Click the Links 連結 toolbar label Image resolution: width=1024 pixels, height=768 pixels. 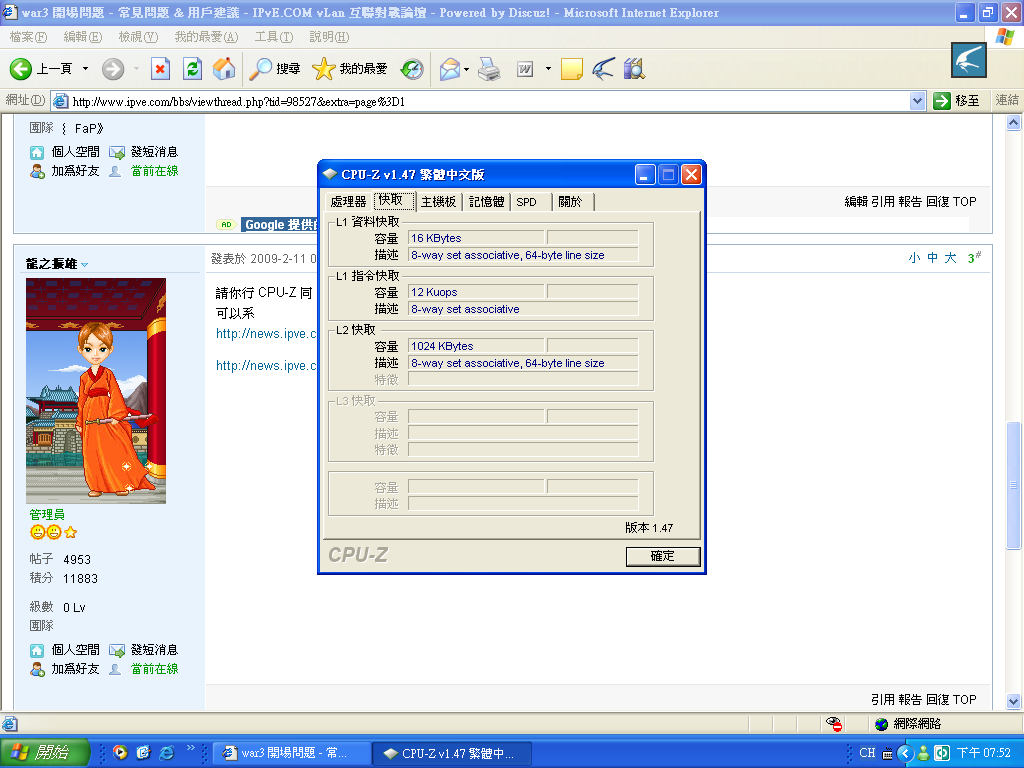tap(1006, 101)
